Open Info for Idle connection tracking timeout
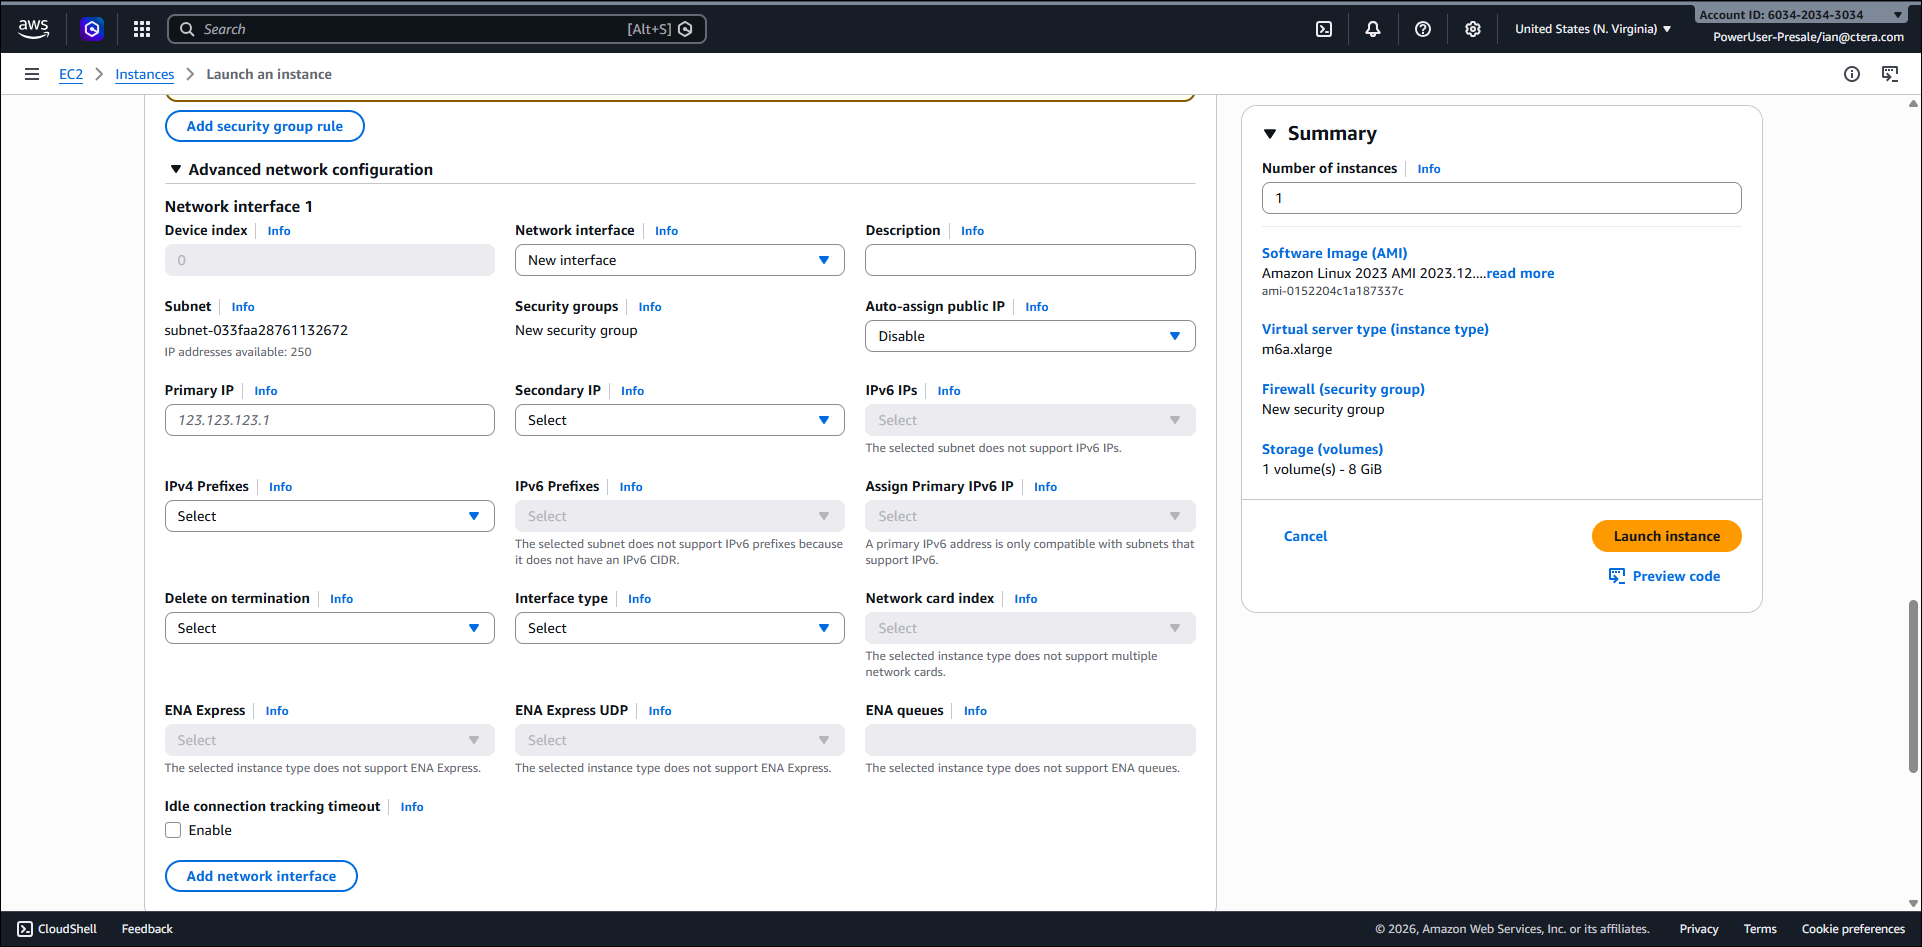 [412, 807]
